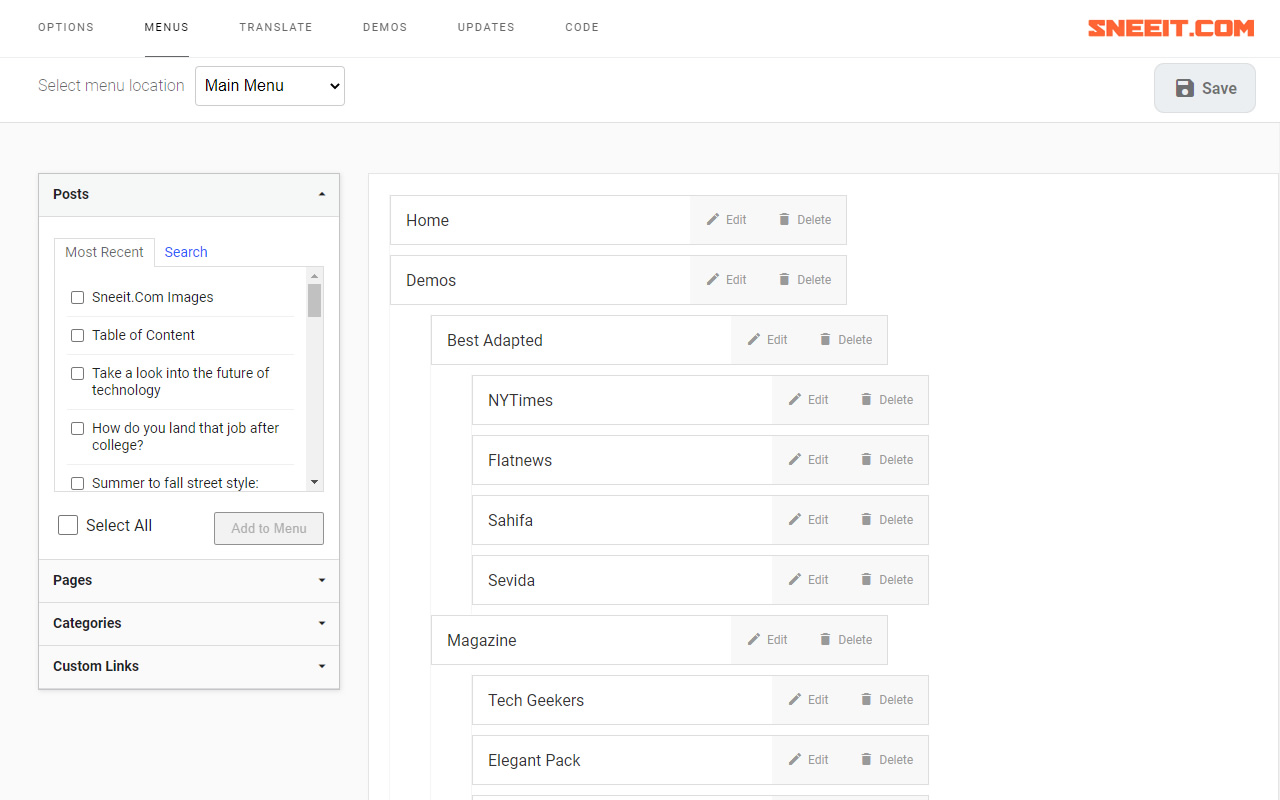The image size is (1280, 800).
Task: Collapse the Posts panel
Action: click(189, 195)
